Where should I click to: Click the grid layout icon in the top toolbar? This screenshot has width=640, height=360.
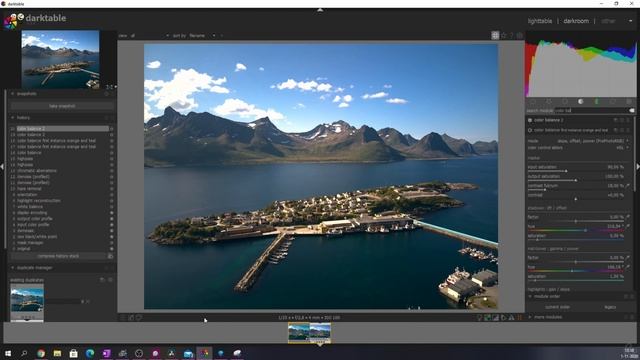[x=495, y=36]
